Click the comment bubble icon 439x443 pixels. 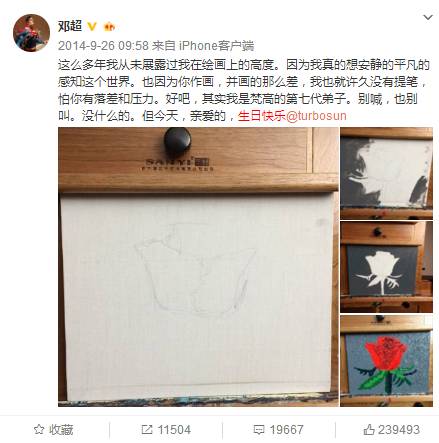[259, 430]
